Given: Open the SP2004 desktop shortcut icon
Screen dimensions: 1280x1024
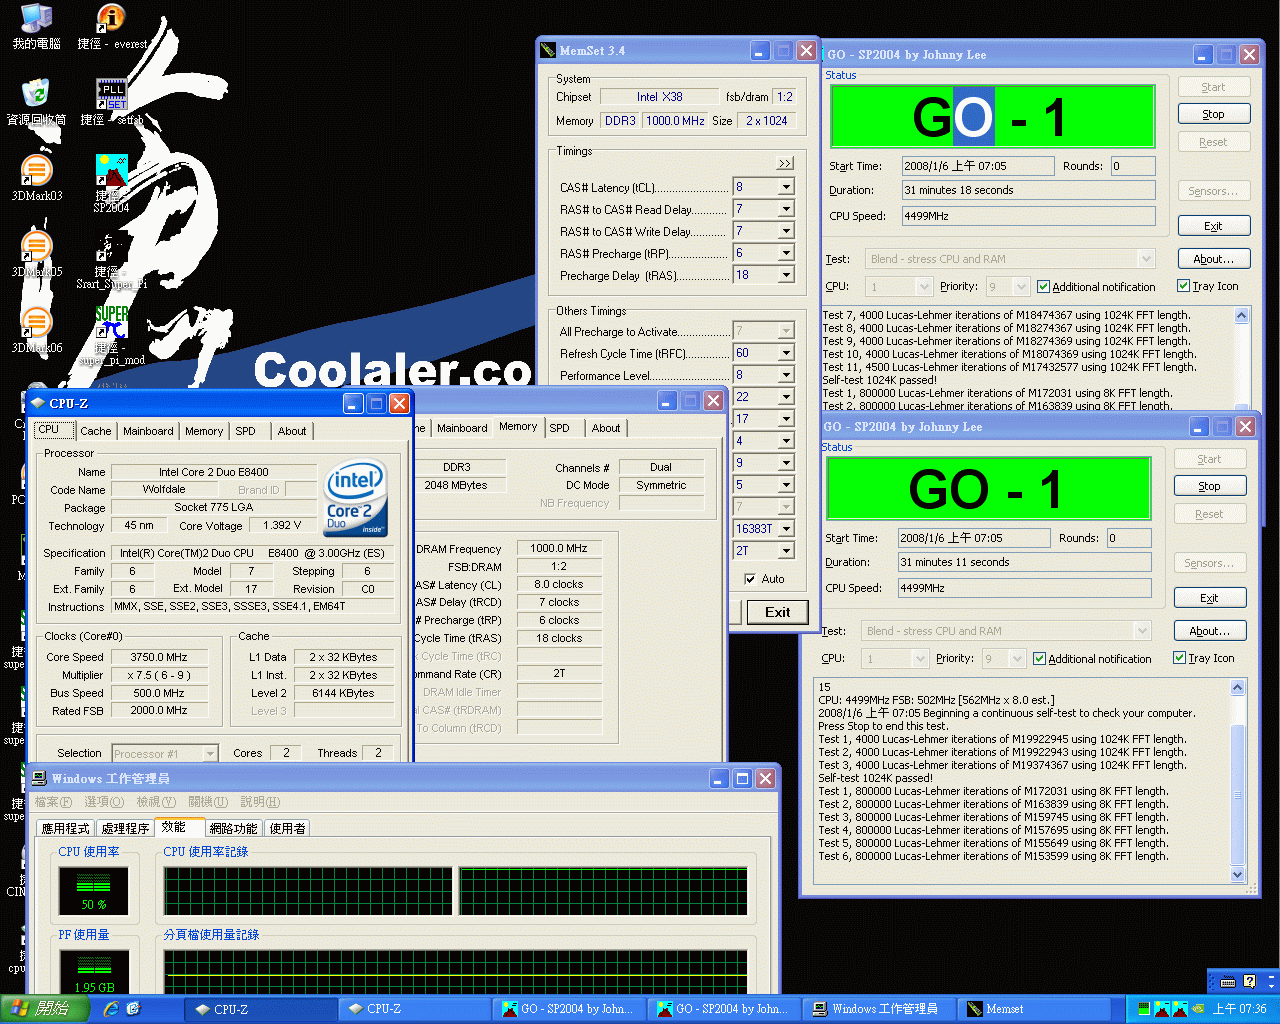Looking at the screenshot, I should coord(111,170).
